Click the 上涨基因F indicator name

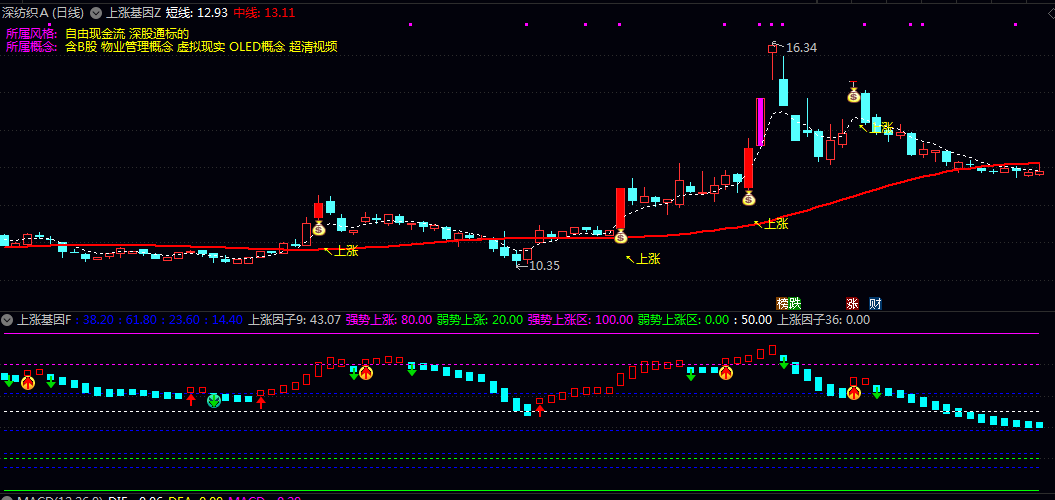click(x=44, y=320)
